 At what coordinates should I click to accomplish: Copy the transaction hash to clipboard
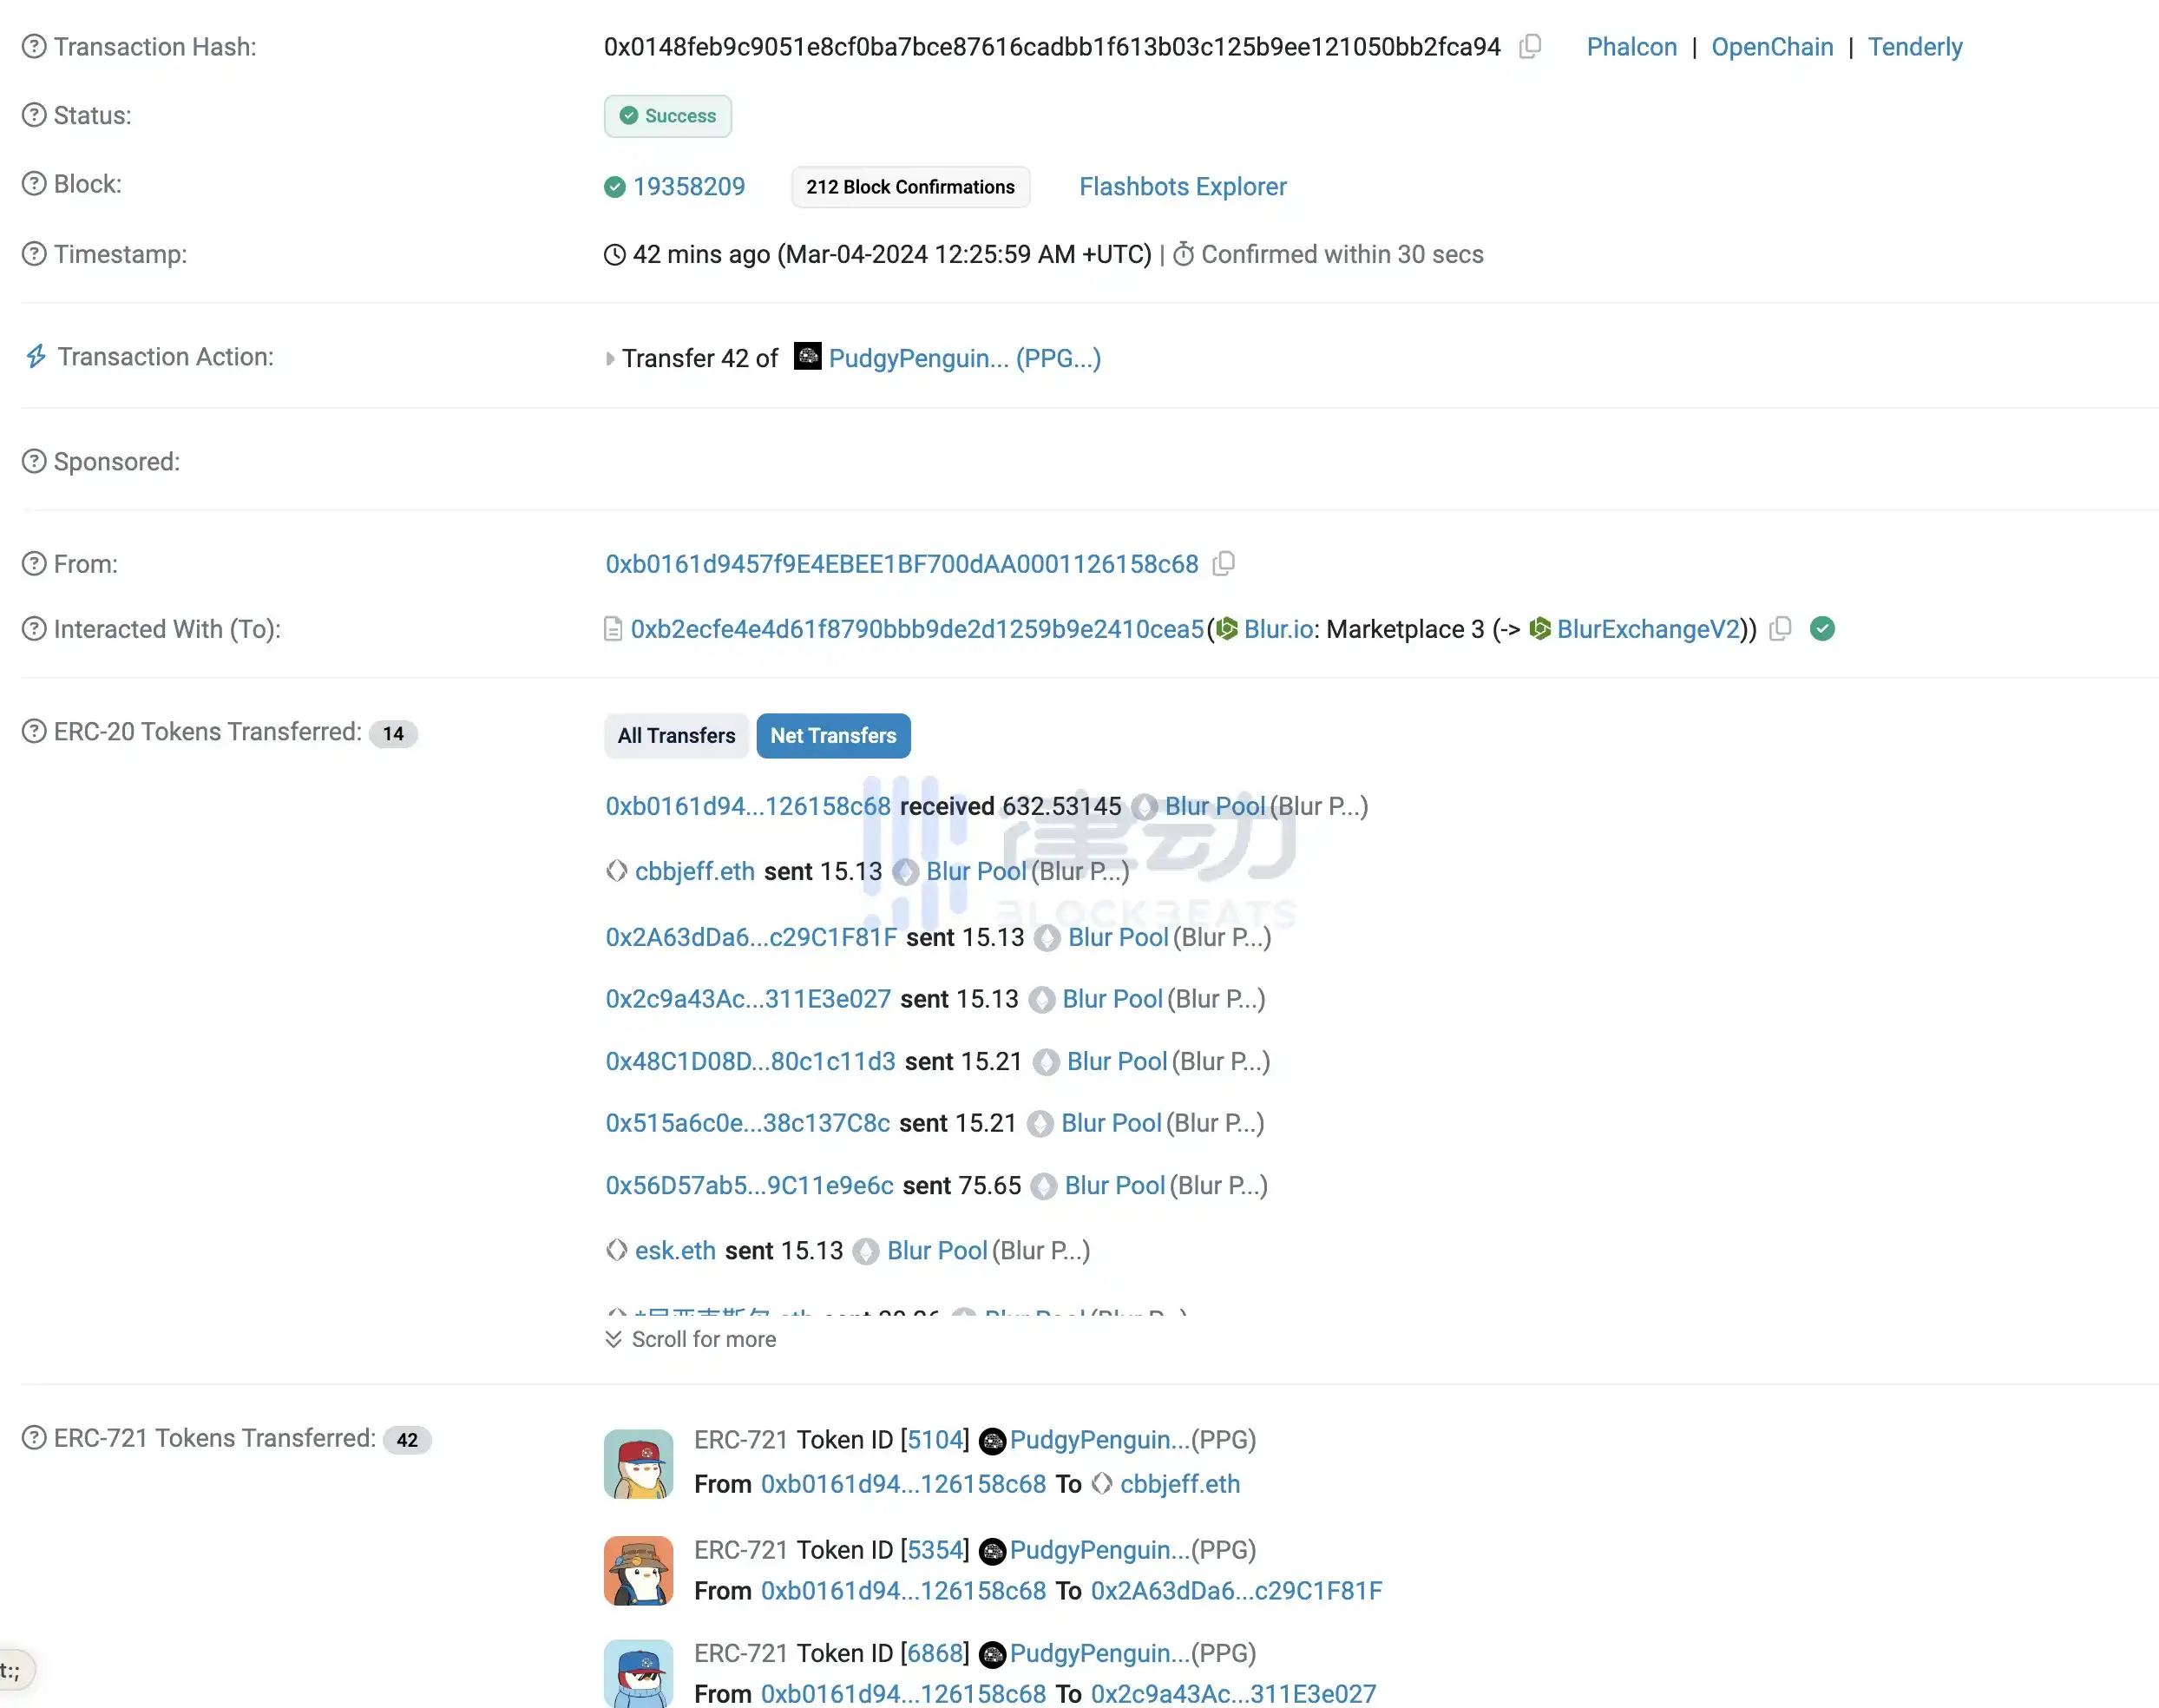(1529, 46)
